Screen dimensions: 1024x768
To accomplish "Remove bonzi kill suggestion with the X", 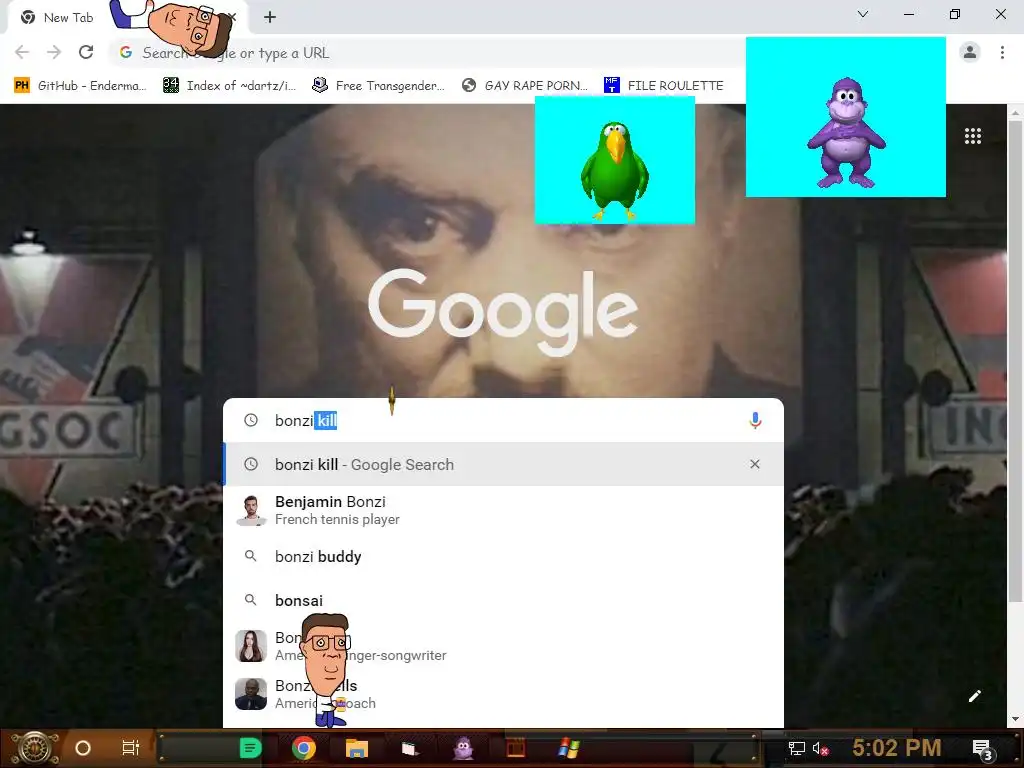I will click(x=755, y=464).
